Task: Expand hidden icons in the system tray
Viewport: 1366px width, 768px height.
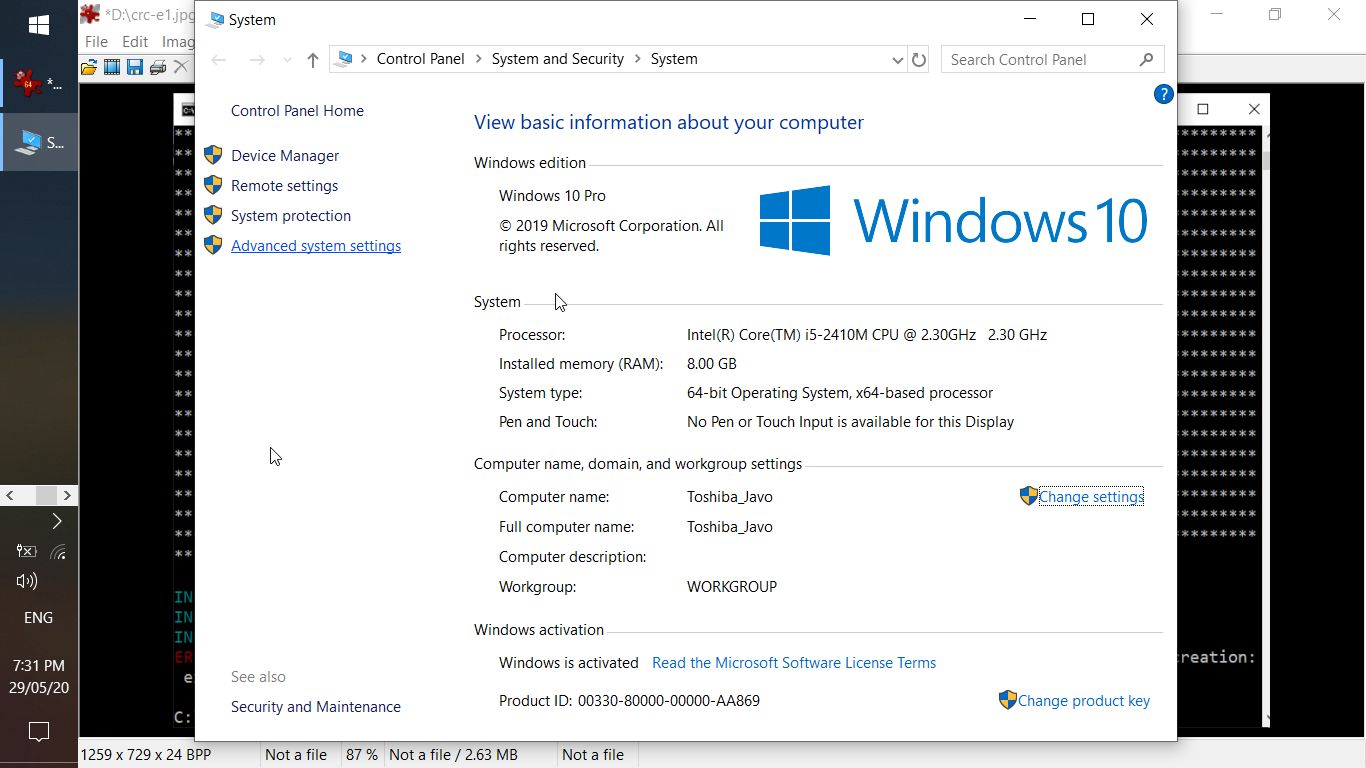Action: tap(57, 520)
